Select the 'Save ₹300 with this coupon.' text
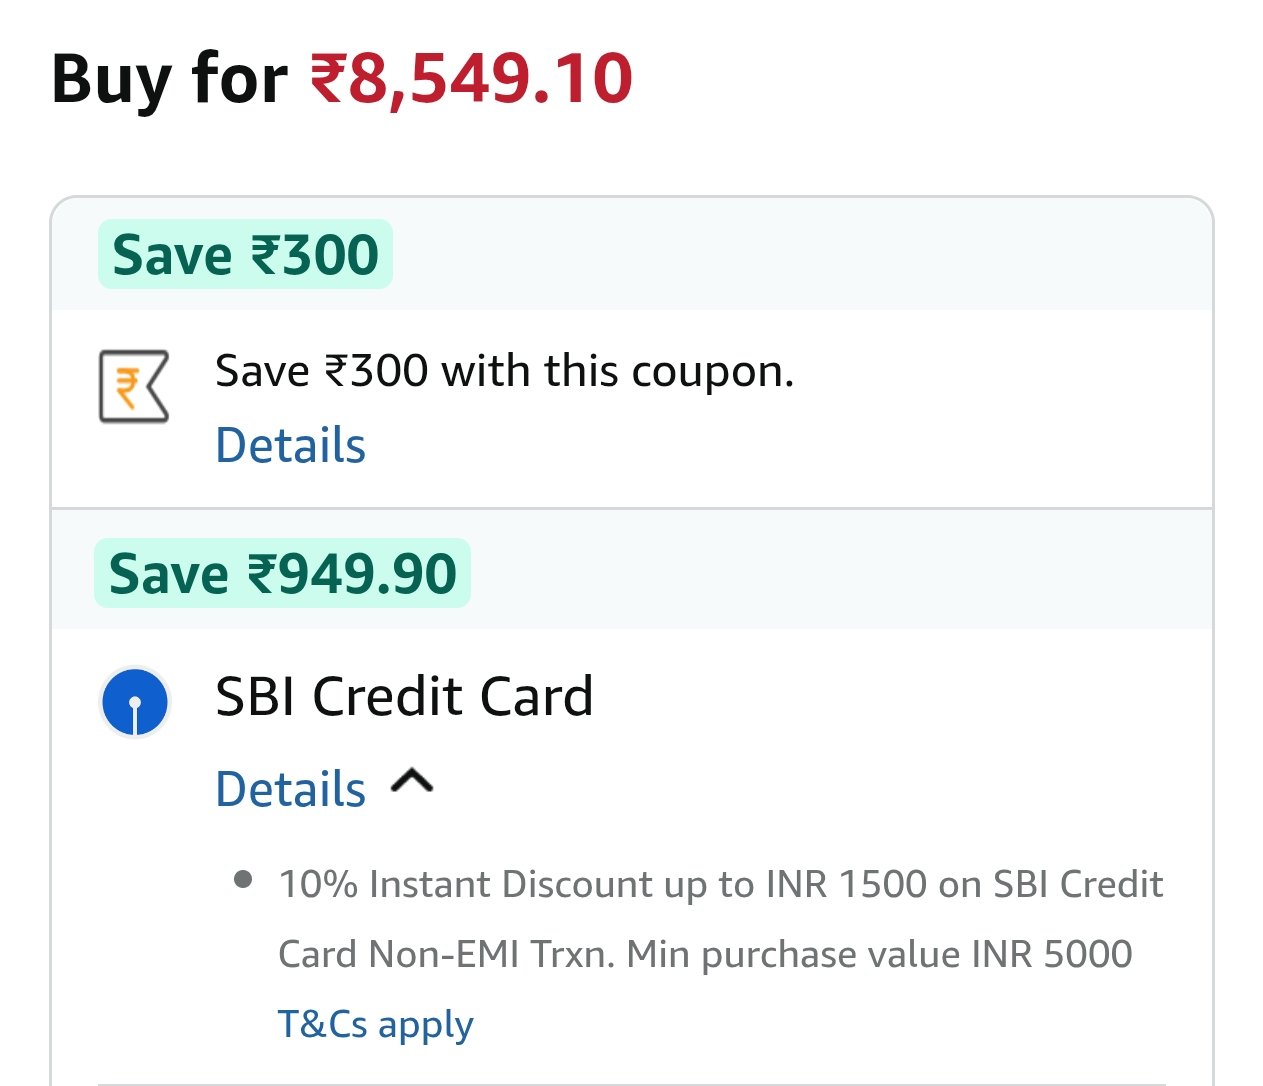 pos(504,371)
